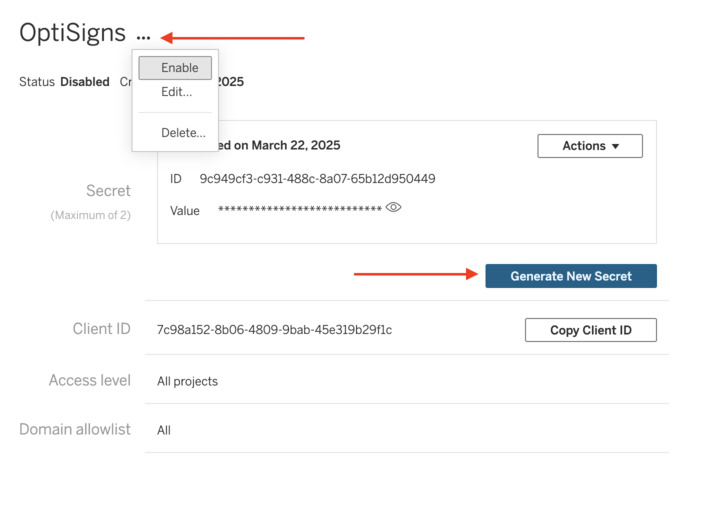Click the (Maximum of 2) note
Image resolution: width=714 pixels, height=506 pixels.
tap(91, 215)
